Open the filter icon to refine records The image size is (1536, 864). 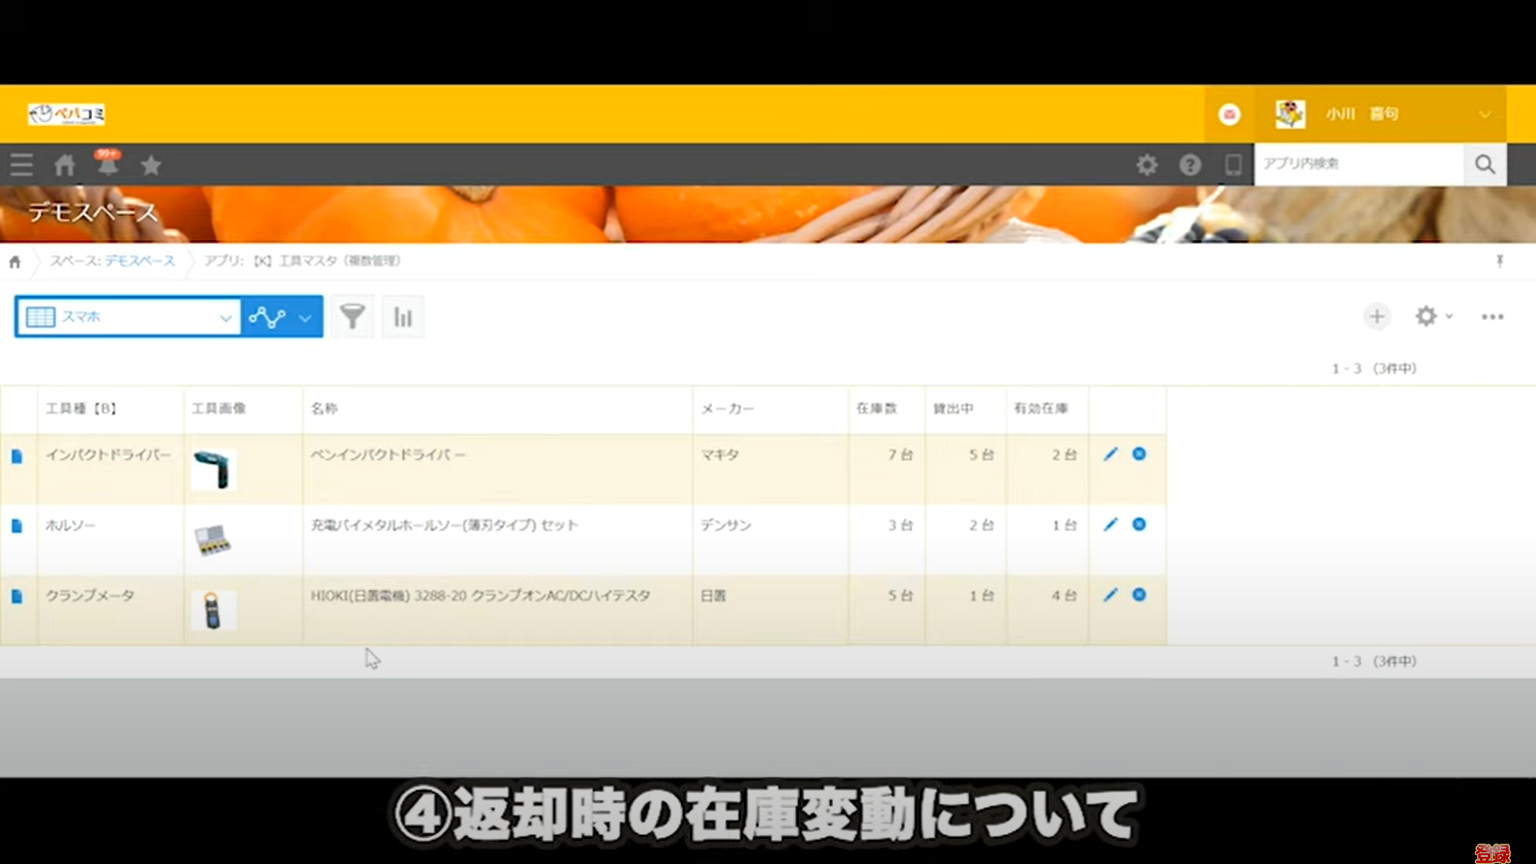tap(352, 316)
